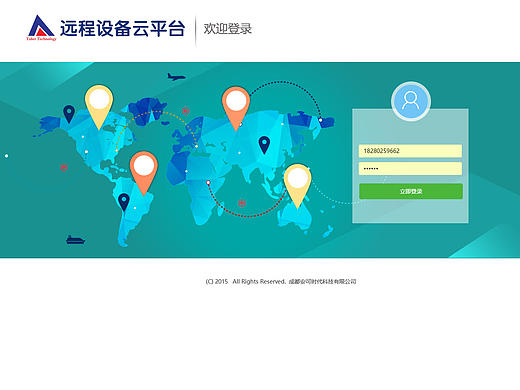Image resolution: width=520 pixels, height=390 pixels.
Task: Click the username field containing 18280259662
Action: coord(410,151)
